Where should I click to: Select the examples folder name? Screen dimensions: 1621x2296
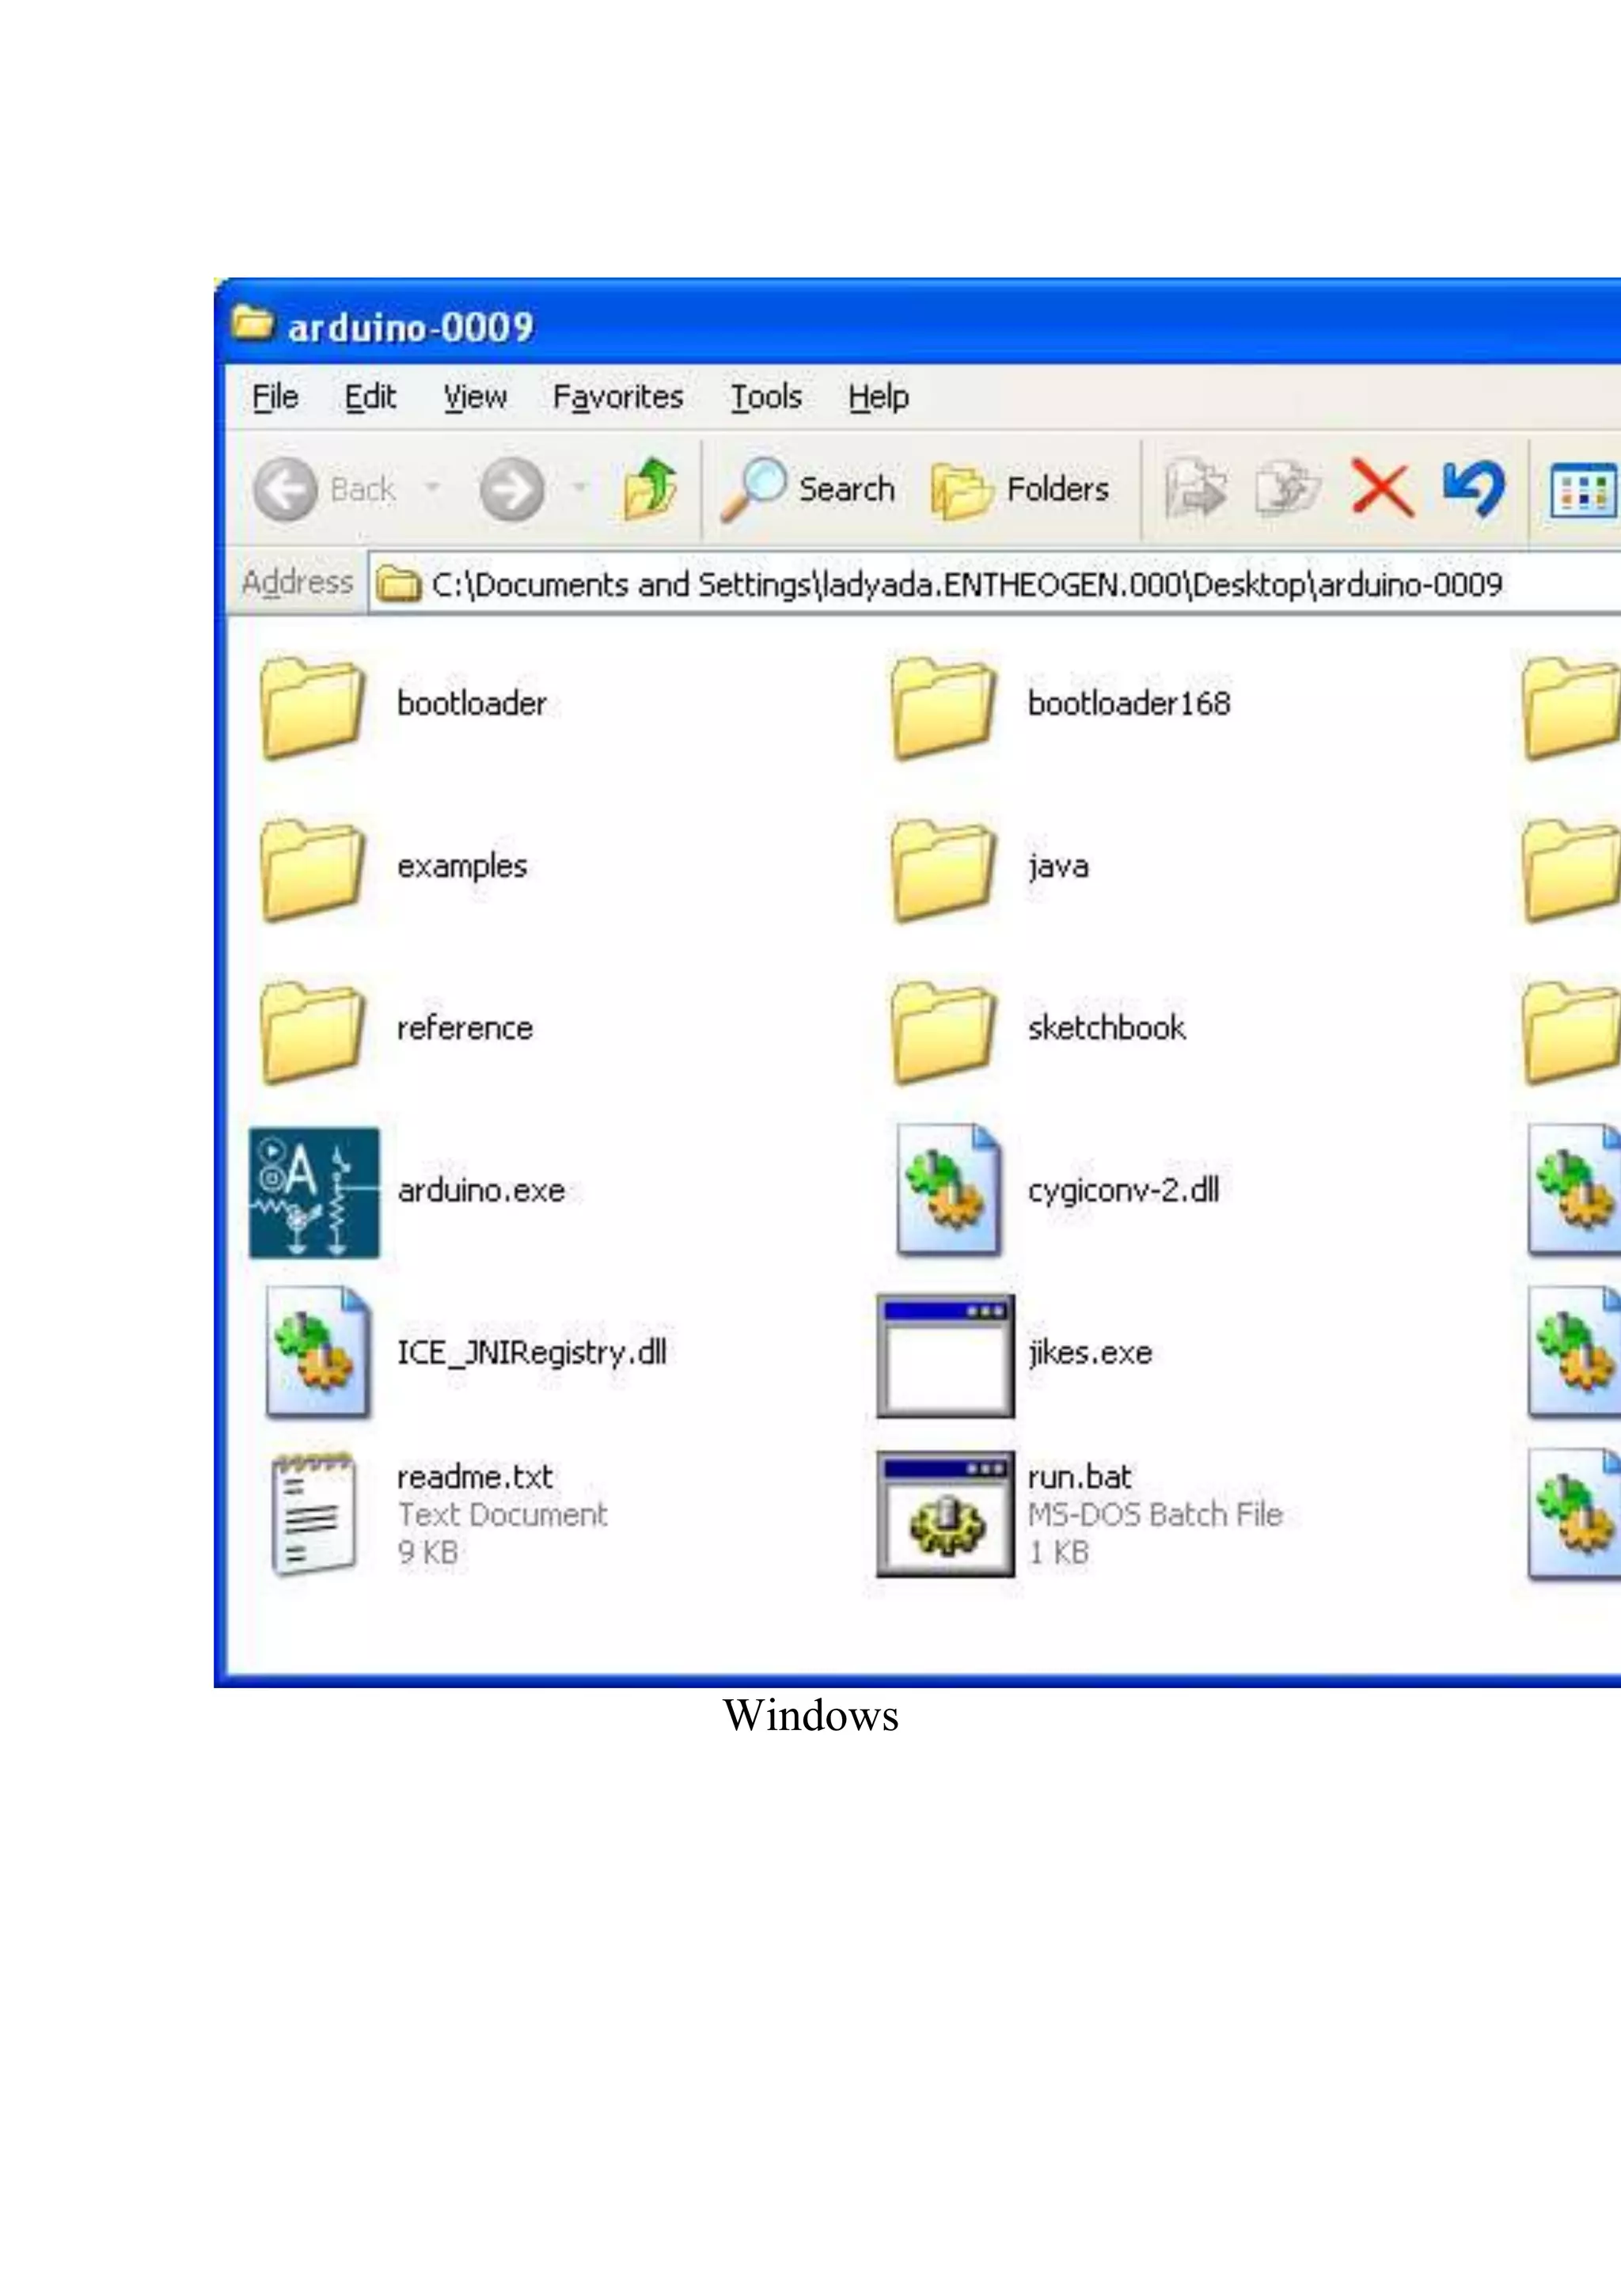tap(462, 867)
